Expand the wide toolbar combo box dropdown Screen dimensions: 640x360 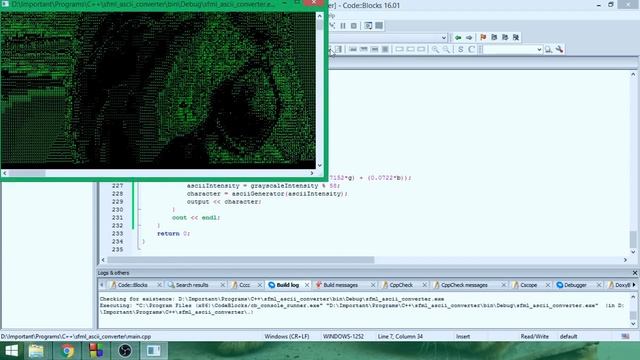(x=444, y=38)
